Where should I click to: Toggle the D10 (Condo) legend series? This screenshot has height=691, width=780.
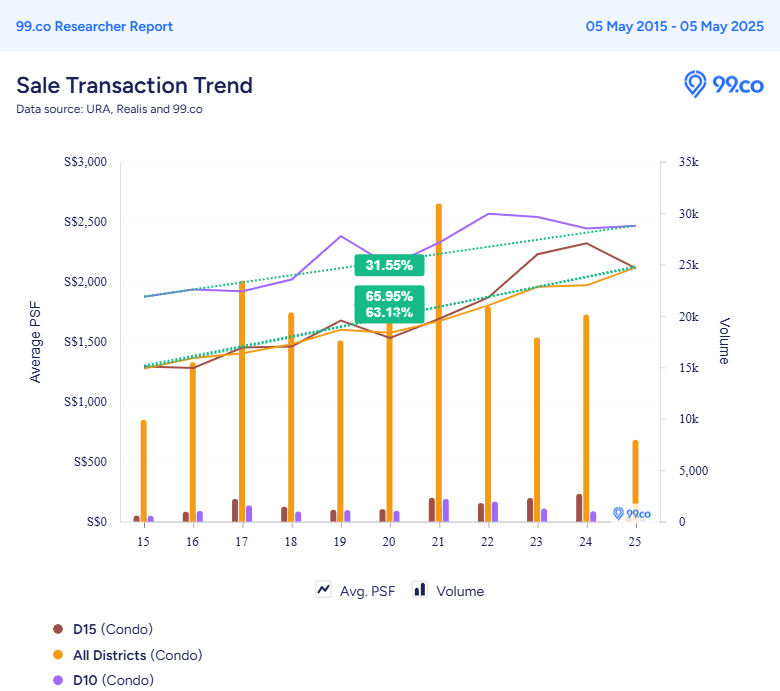103,680
